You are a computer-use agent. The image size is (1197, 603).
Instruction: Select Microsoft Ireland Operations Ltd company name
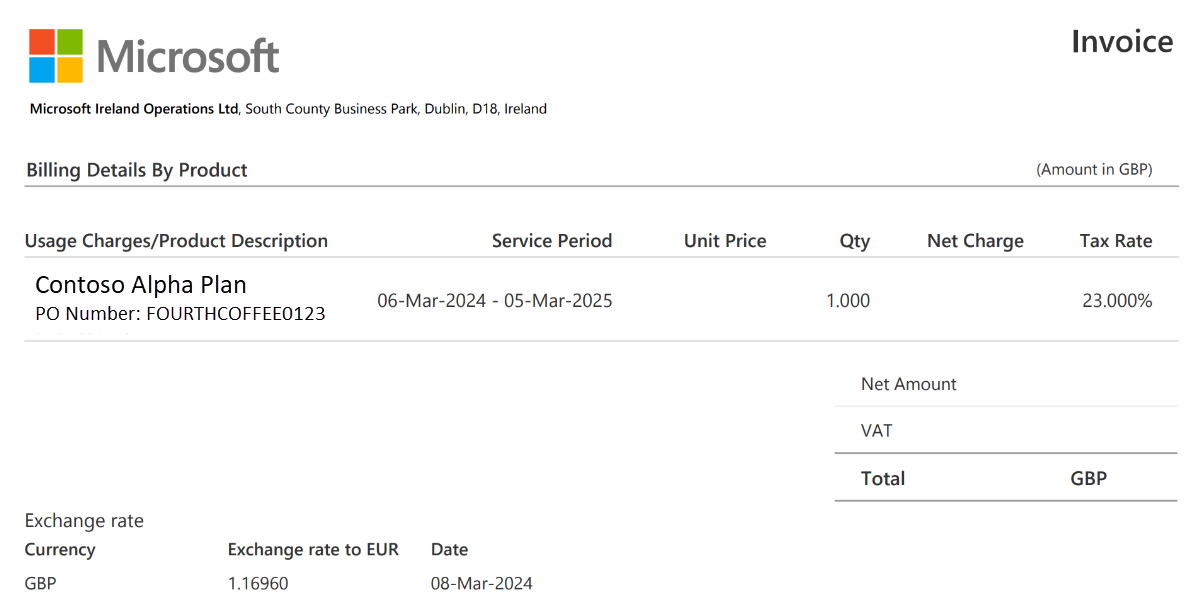135,109
